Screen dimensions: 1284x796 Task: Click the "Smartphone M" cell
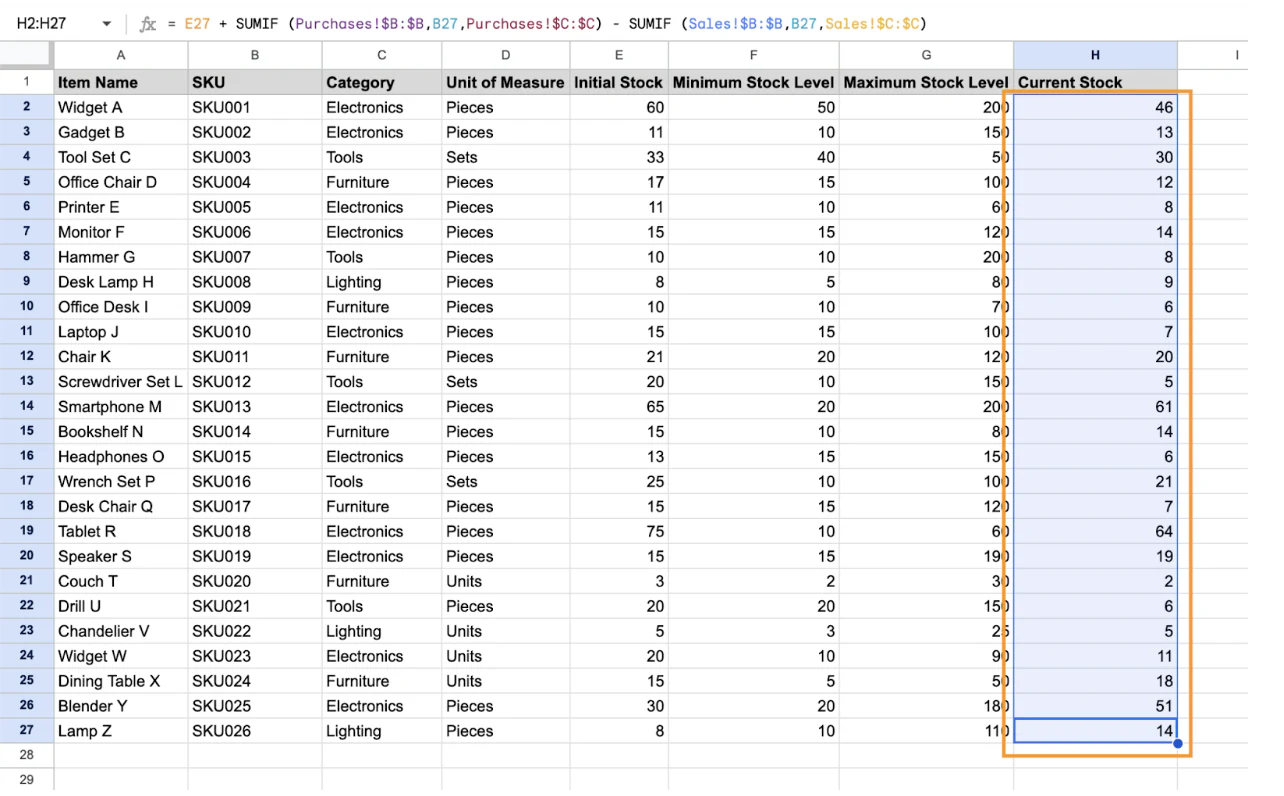click(121, 406)
